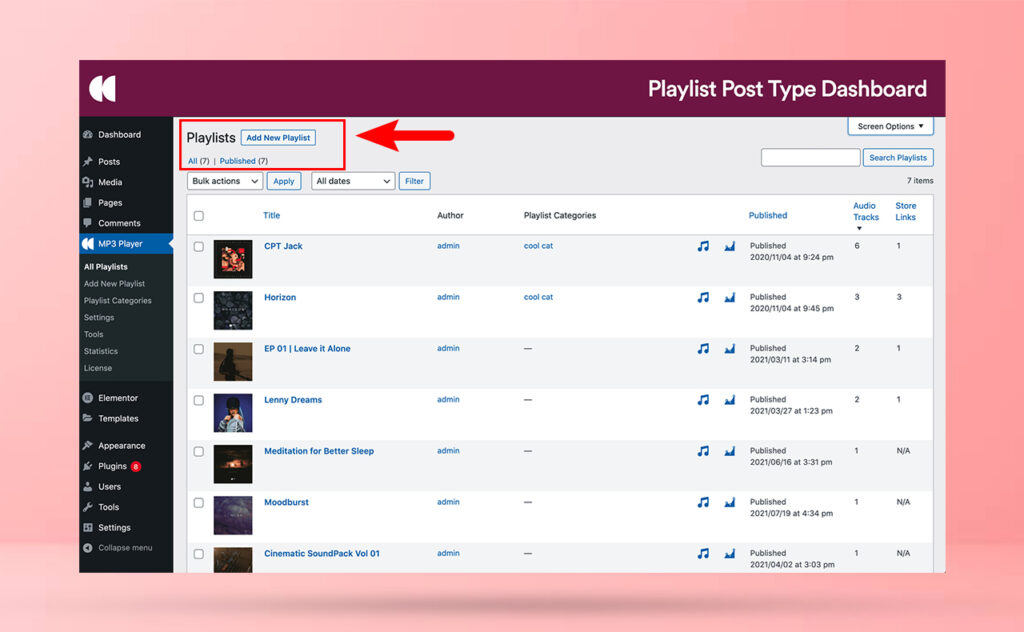The image size is (1024, 632).
Task: Open the Bulk actions dropdown
Action: coord(223,181)
